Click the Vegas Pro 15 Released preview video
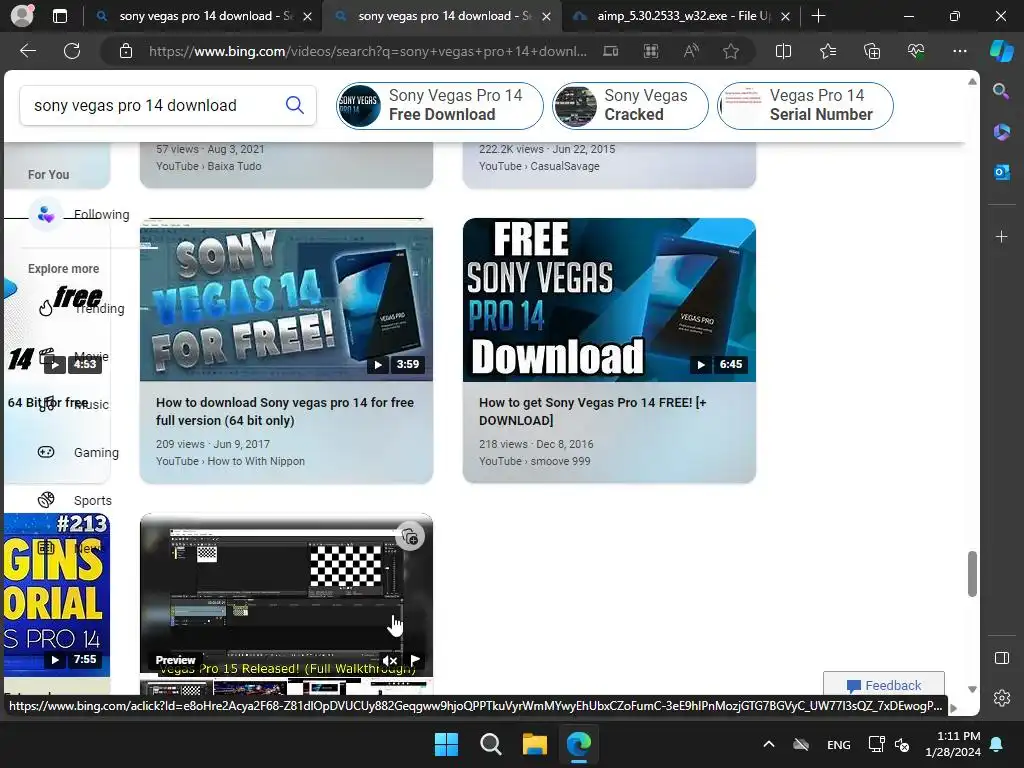The width and height of the screenshot is (1024, 768). tap(286, 594)
